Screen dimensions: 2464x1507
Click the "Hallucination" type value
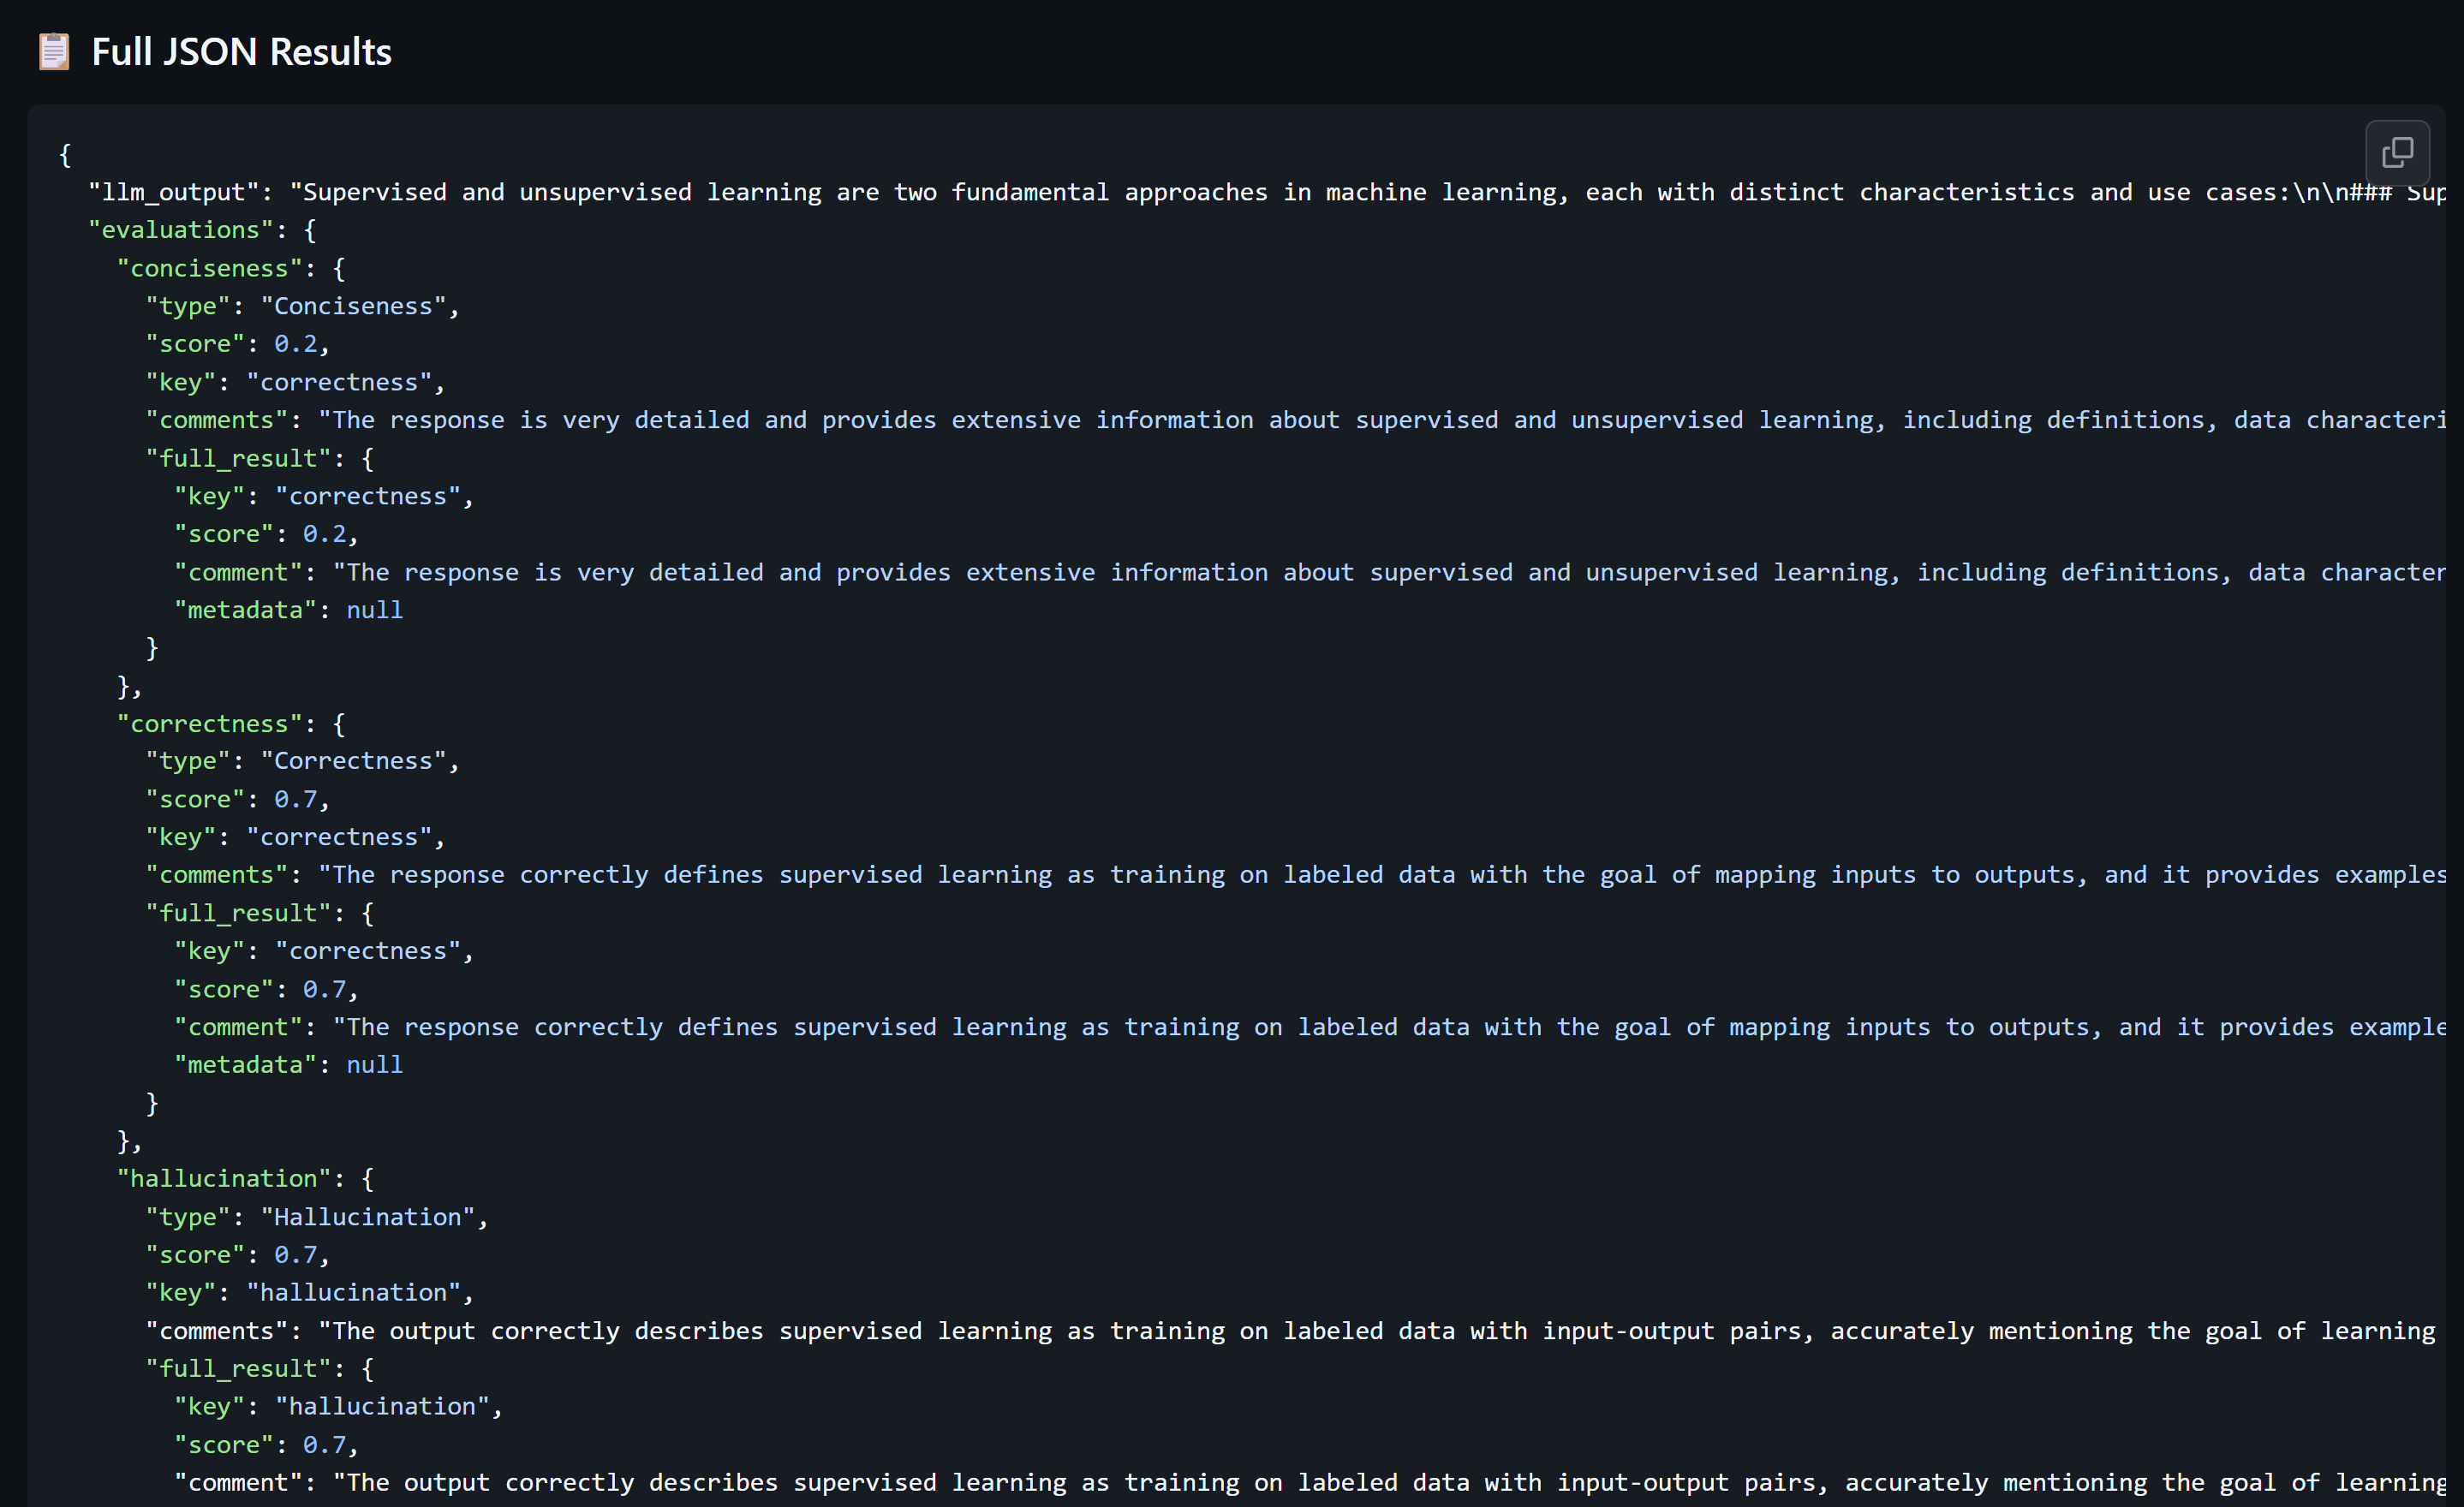click(x=368, y=1217)
